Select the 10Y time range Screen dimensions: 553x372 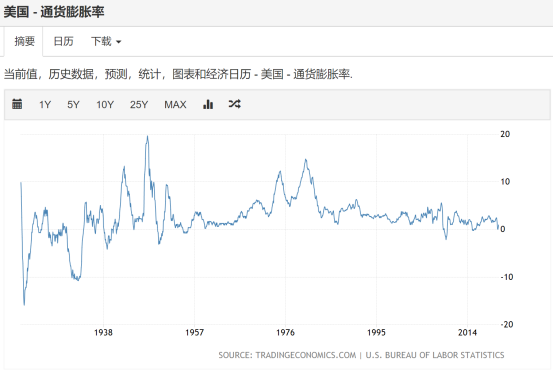pos(105,105)
